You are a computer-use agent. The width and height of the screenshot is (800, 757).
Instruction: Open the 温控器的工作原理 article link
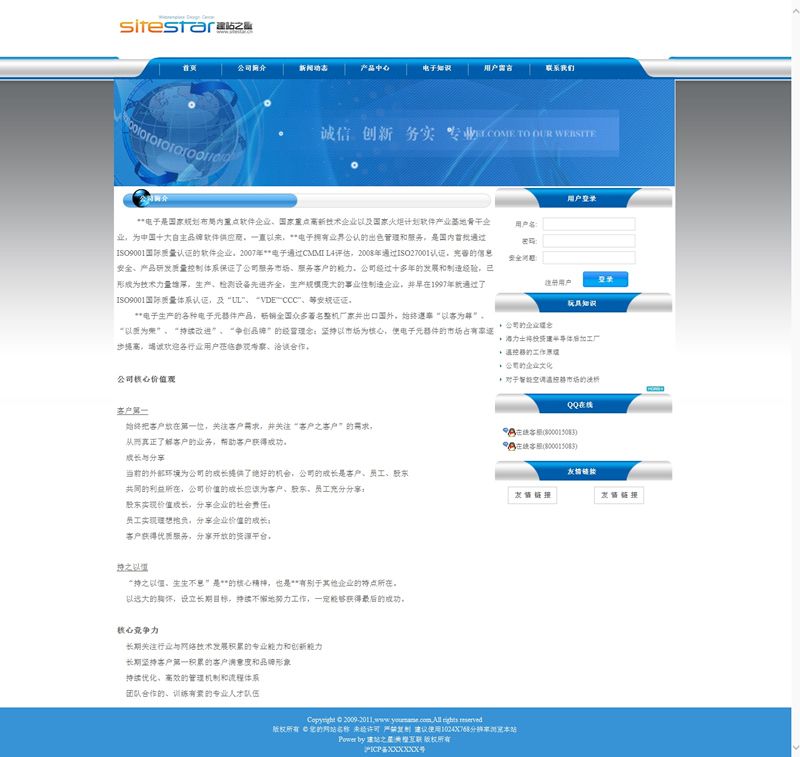tap(545, 352)
